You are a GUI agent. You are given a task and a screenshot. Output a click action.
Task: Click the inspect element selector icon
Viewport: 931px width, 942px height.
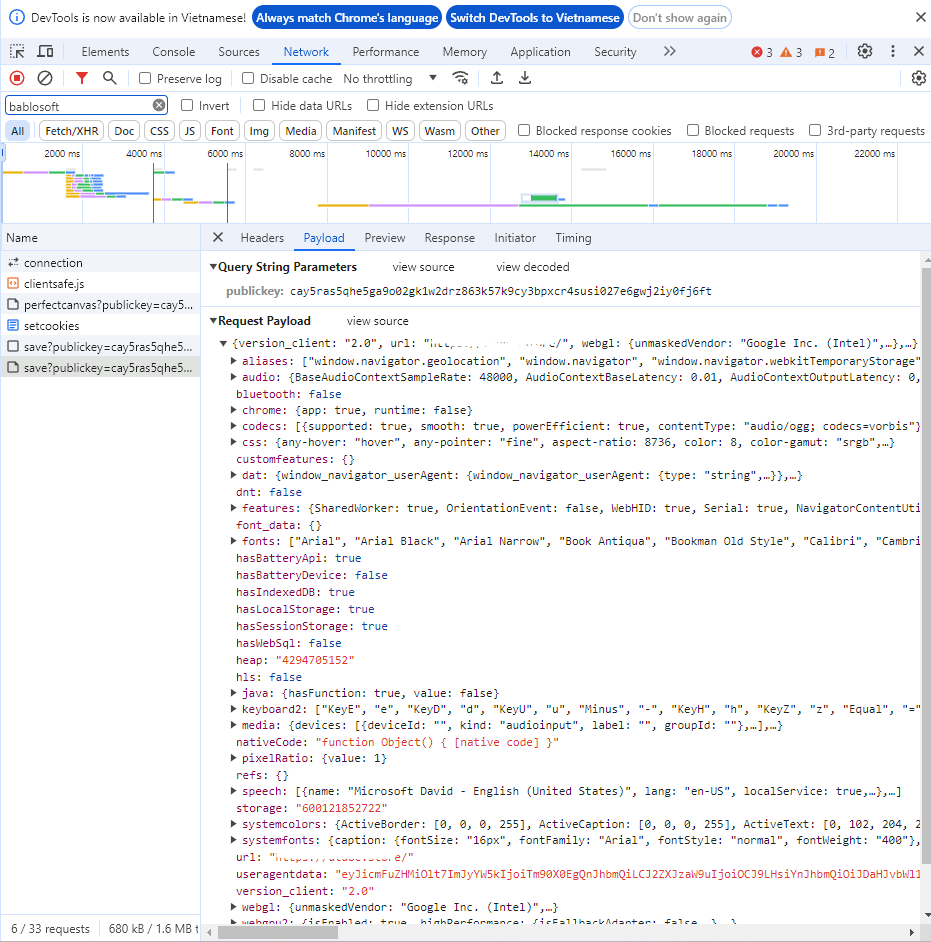tap(17, 52)
